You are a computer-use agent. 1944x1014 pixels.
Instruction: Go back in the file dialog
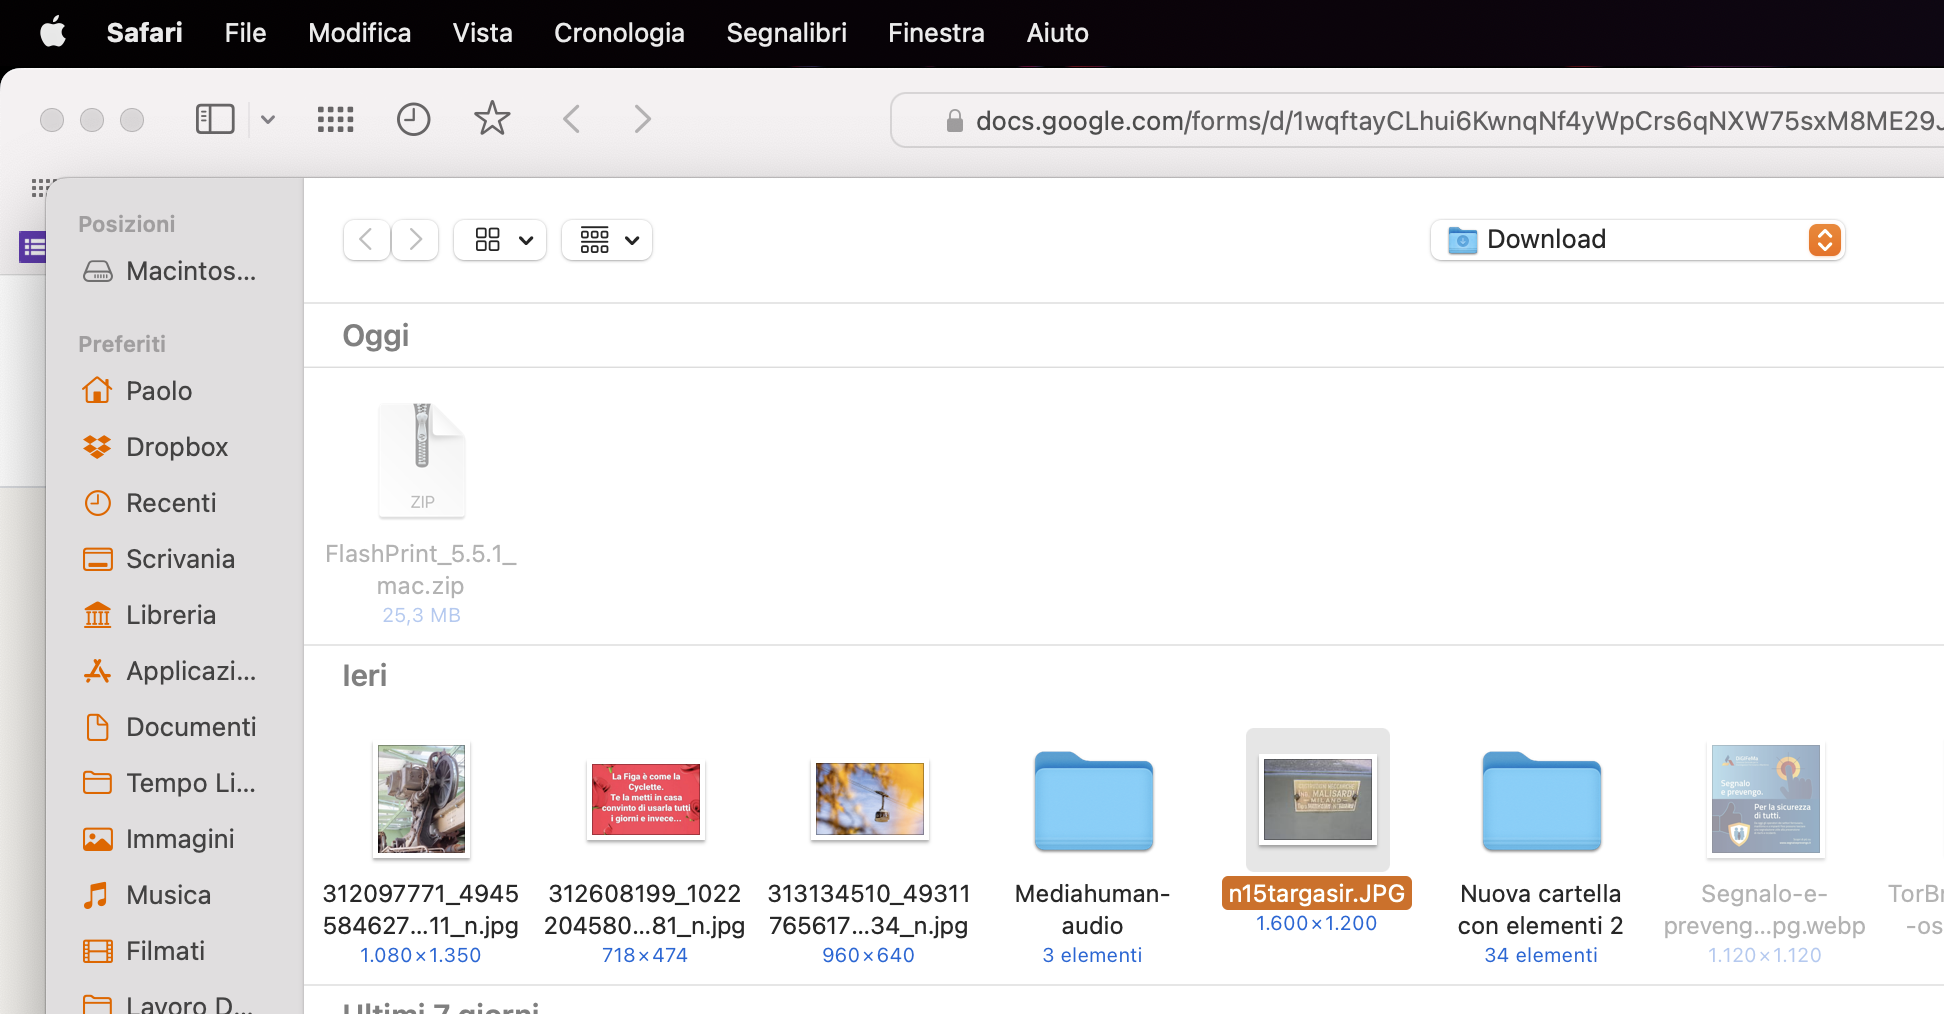[x=366, y=240]
